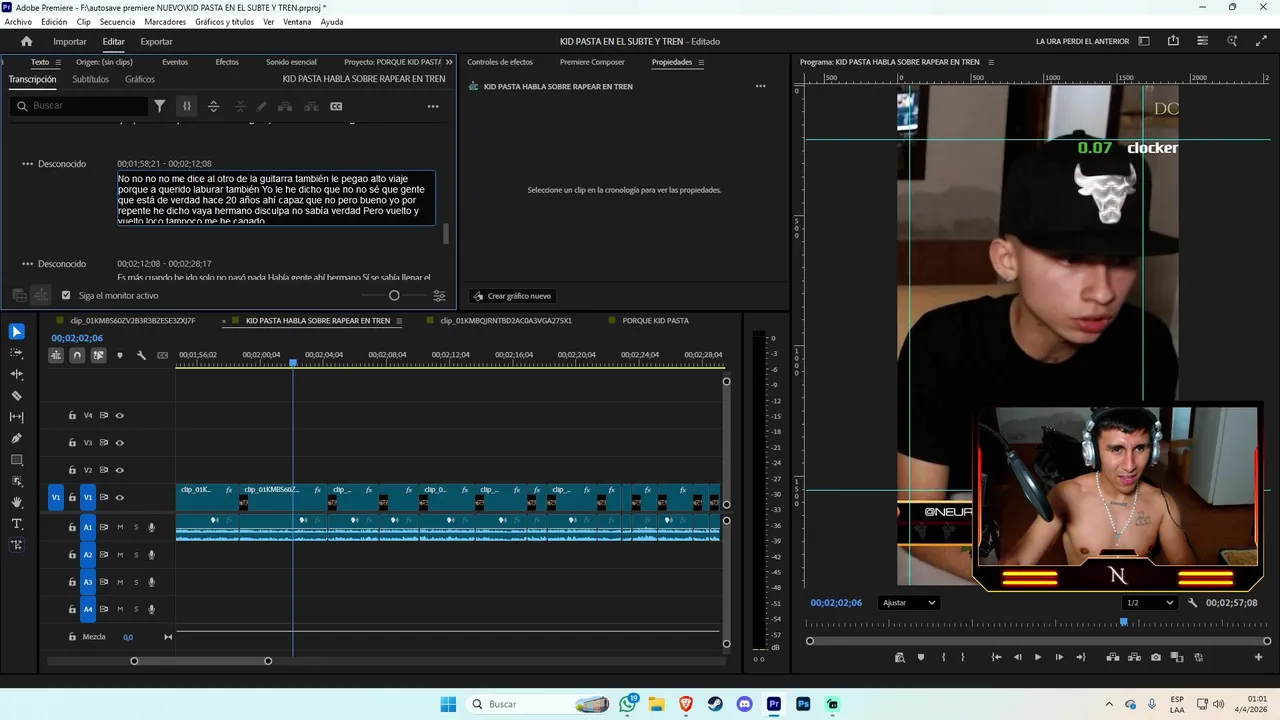Screen dimensions: 1280x720
Task: Click Export Frame camera icon
Action: pos(1156,657)
